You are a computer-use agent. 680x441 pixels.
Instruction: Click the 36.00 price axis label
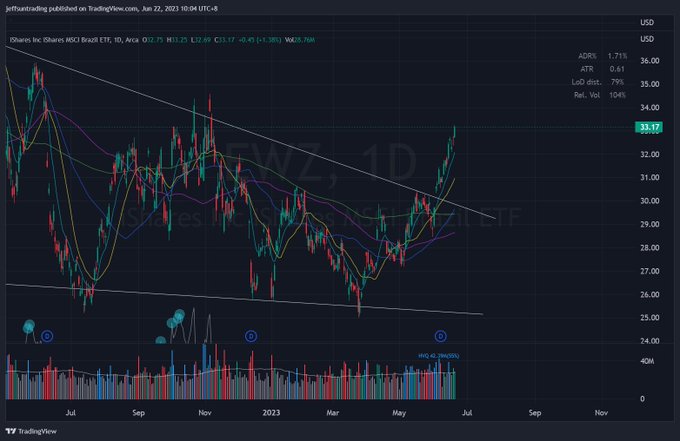[x=650, y=61]
